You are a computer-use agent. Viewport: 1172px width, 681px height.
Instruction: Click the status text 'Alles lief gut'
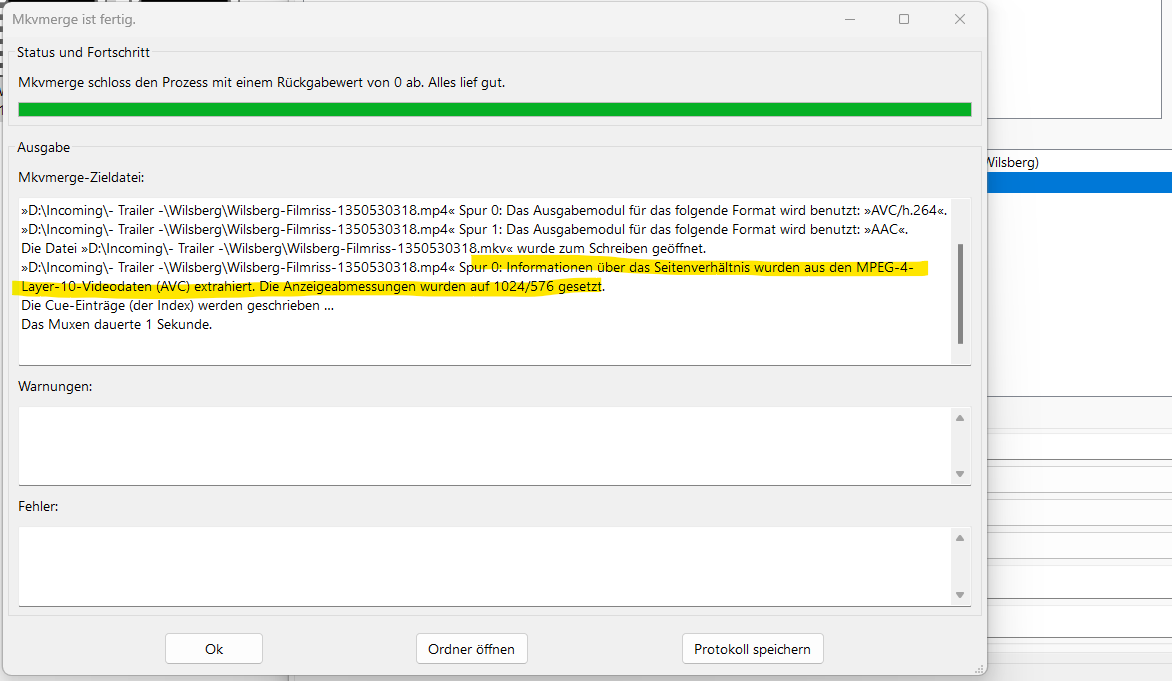(466, 82)
